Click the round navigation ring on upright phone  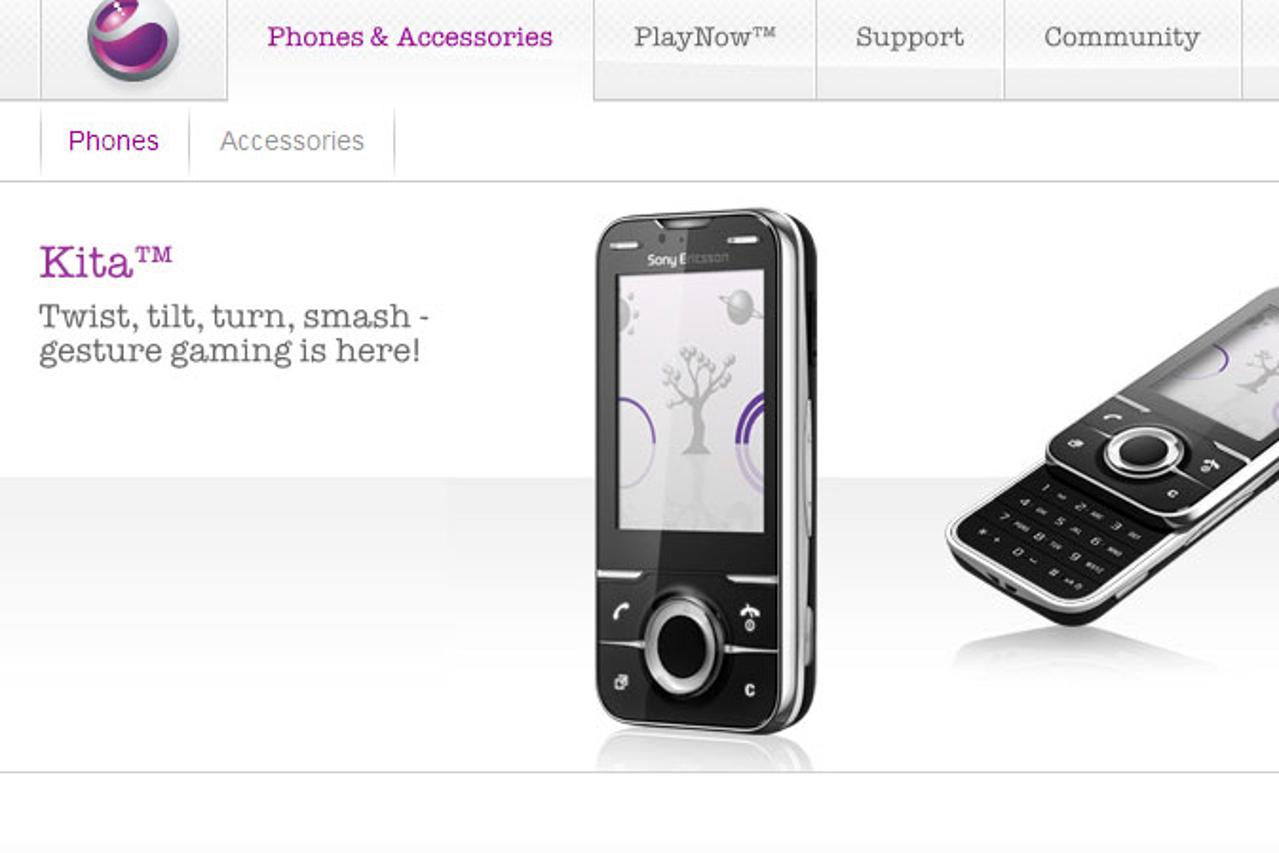[685, 643]
